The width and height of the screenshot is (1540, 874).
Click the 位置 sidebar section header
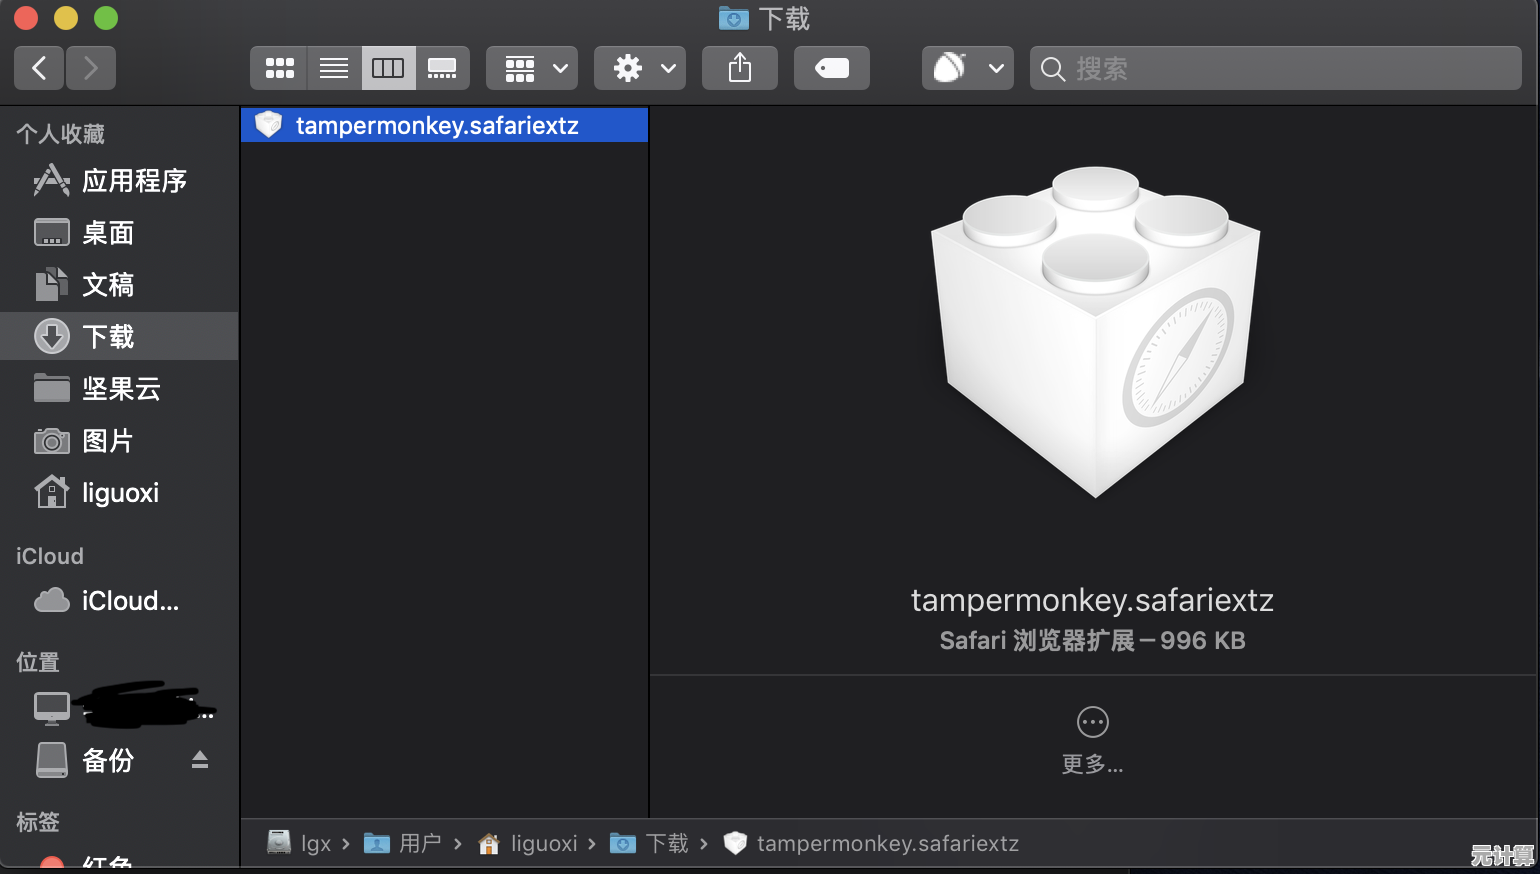[38, 662]
